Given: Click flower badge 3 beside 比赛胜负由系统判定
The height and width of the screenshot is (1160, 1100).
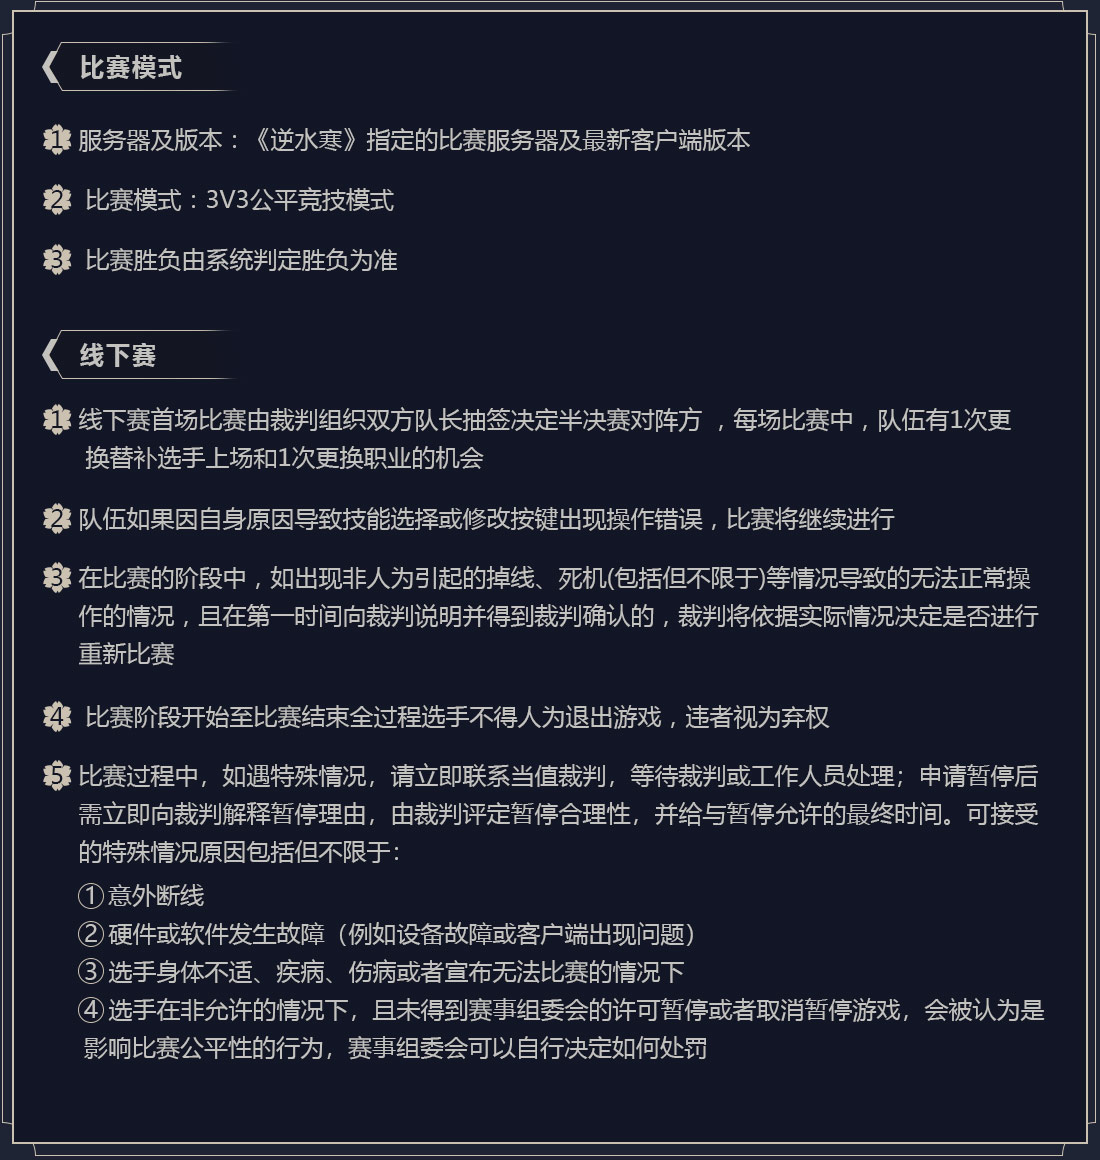Looking at the screenshot, I should [57, 260].
